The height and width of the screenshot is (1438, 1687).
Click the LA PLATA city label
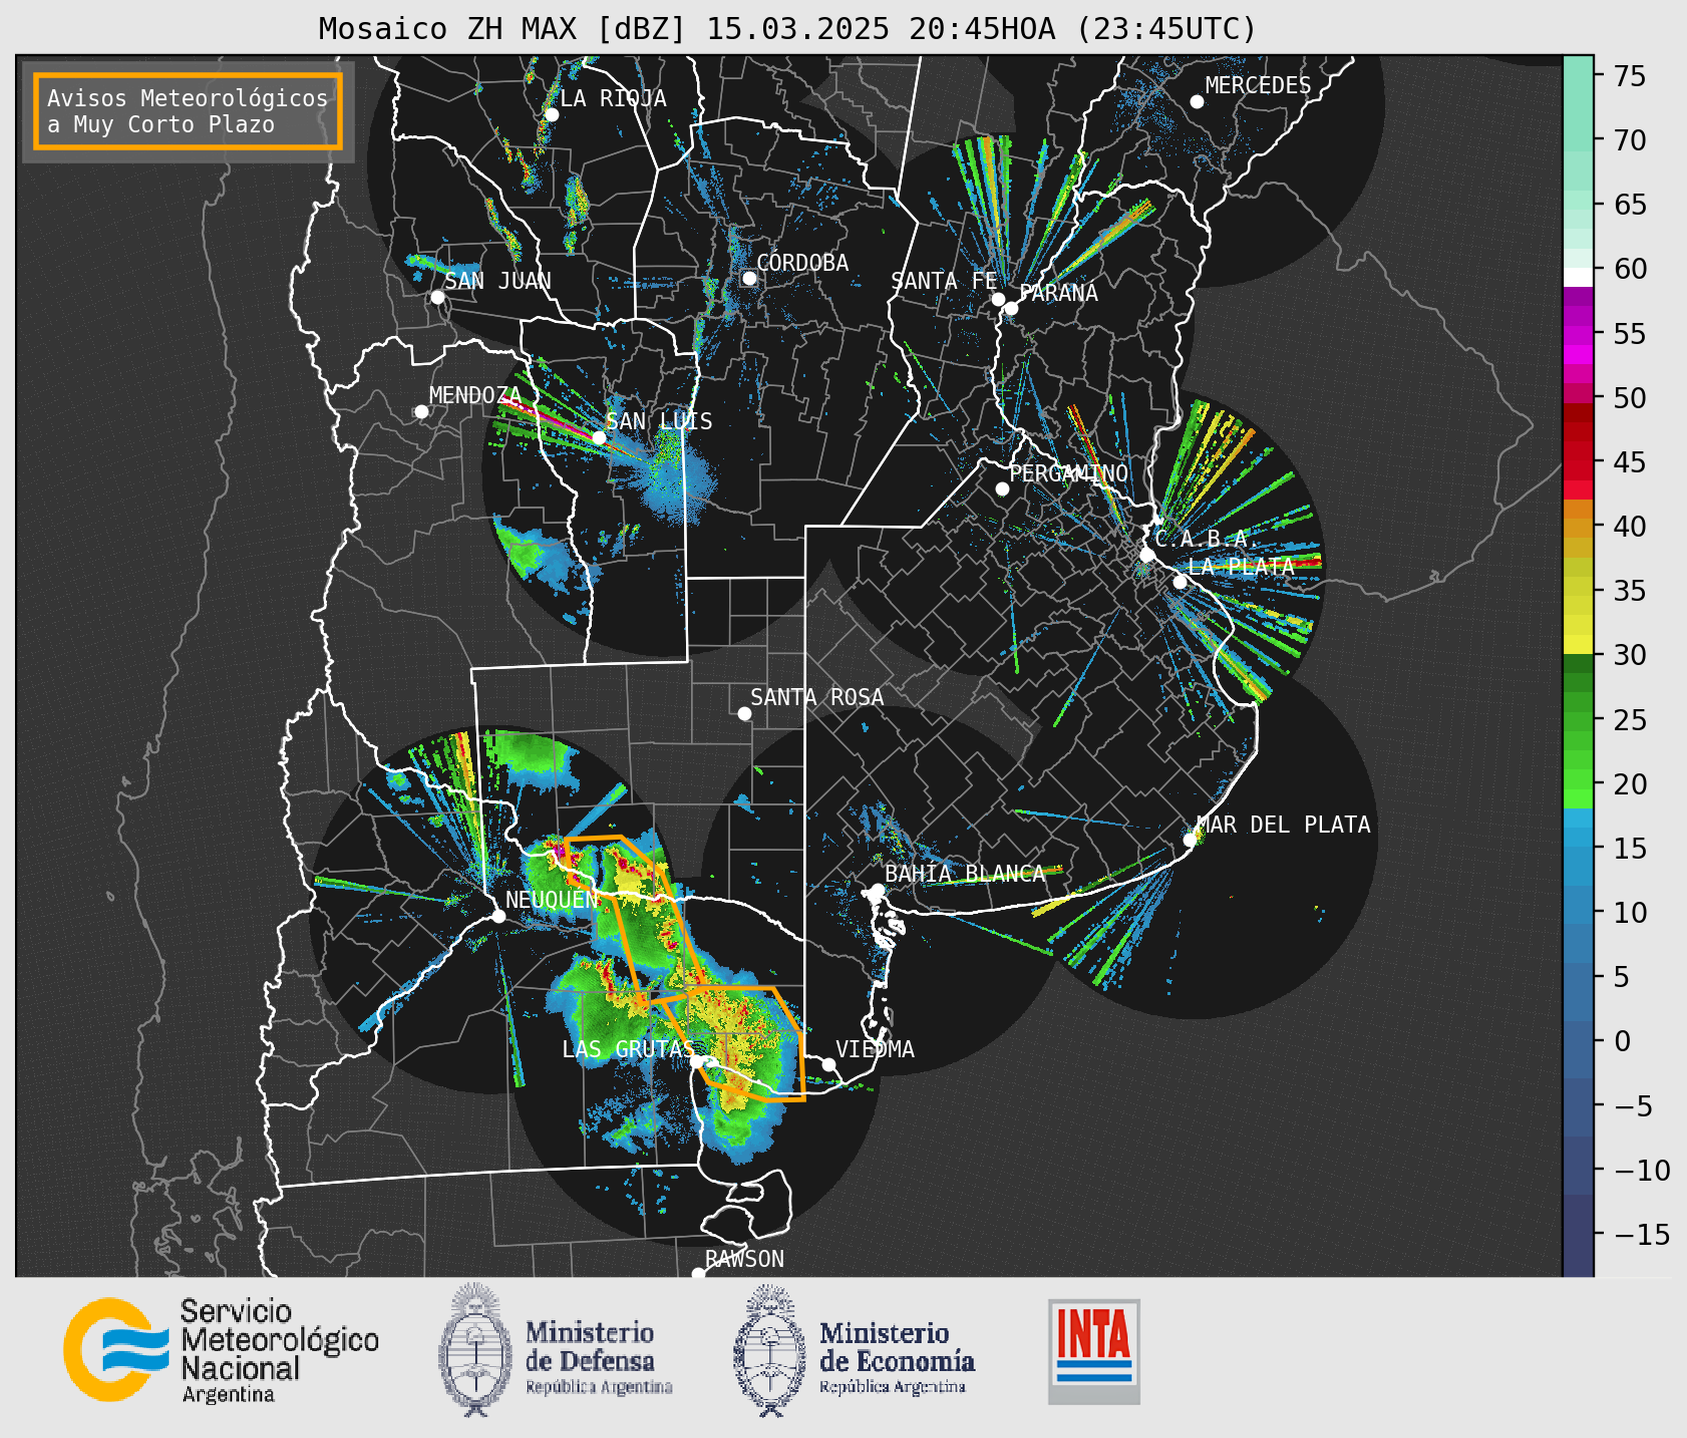(x=1241, y=566)
